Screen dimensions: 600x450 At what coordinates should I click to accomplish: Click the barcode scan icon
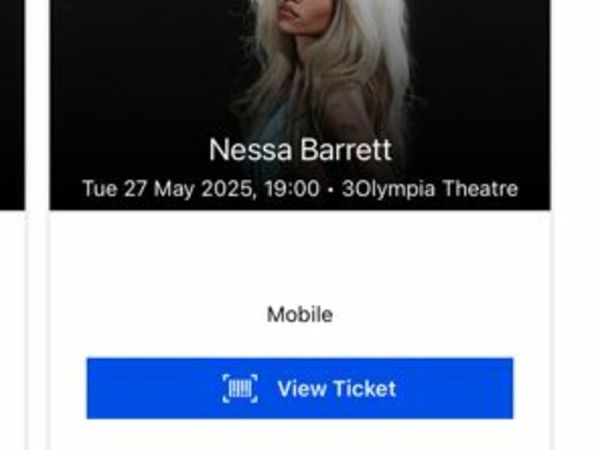[x=240, y=388]
